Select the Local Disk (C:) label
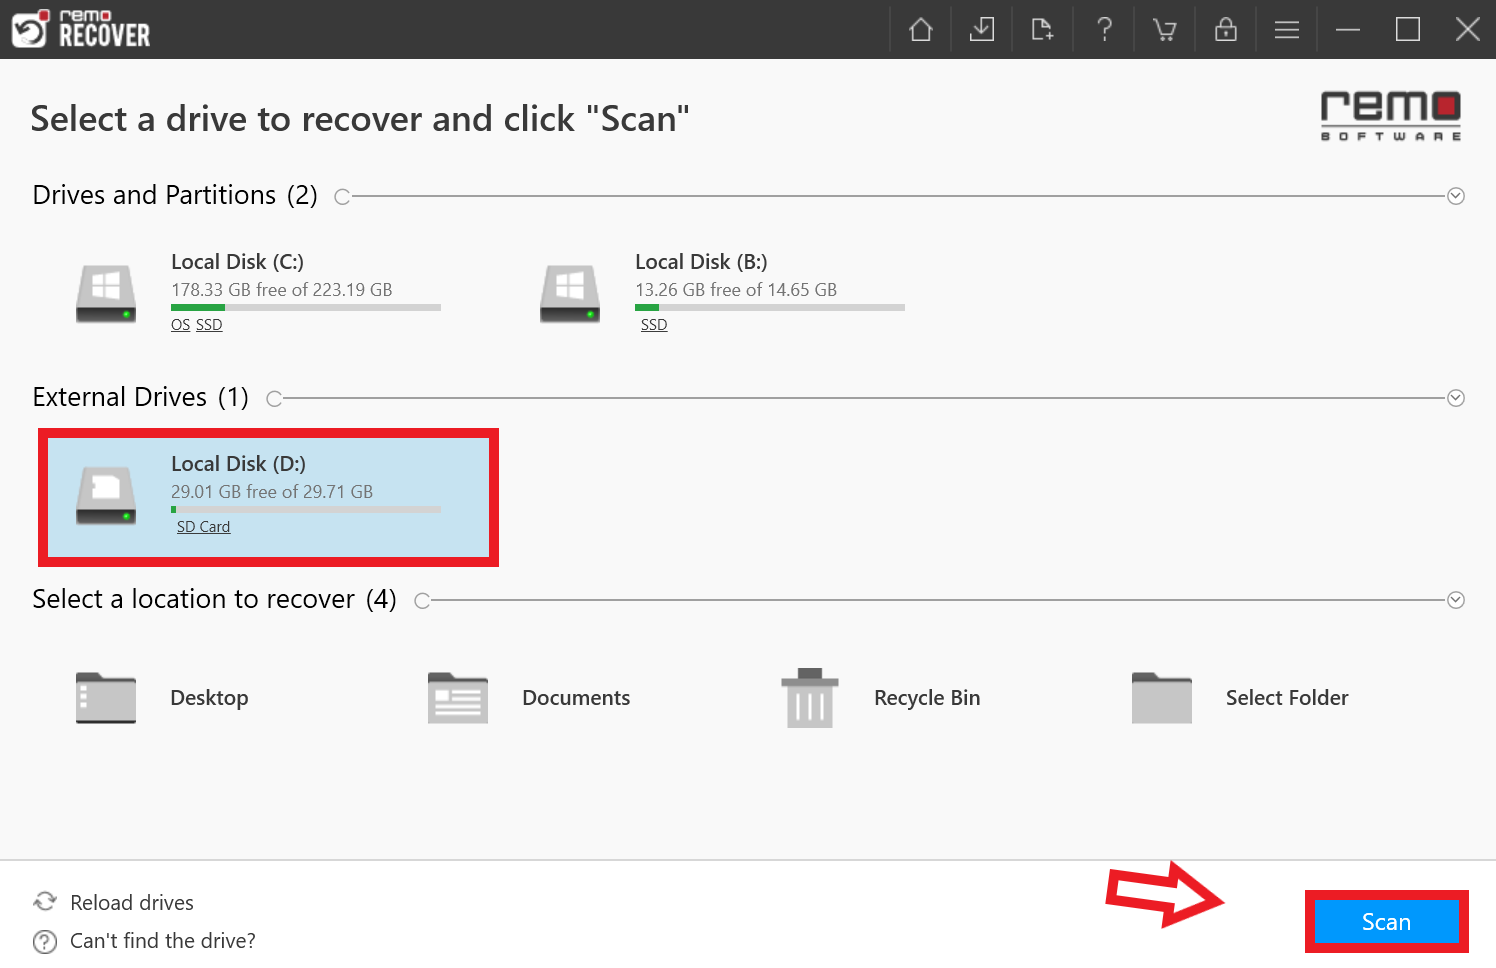This screenshot has width=1496, height=968. coord(237,262)
